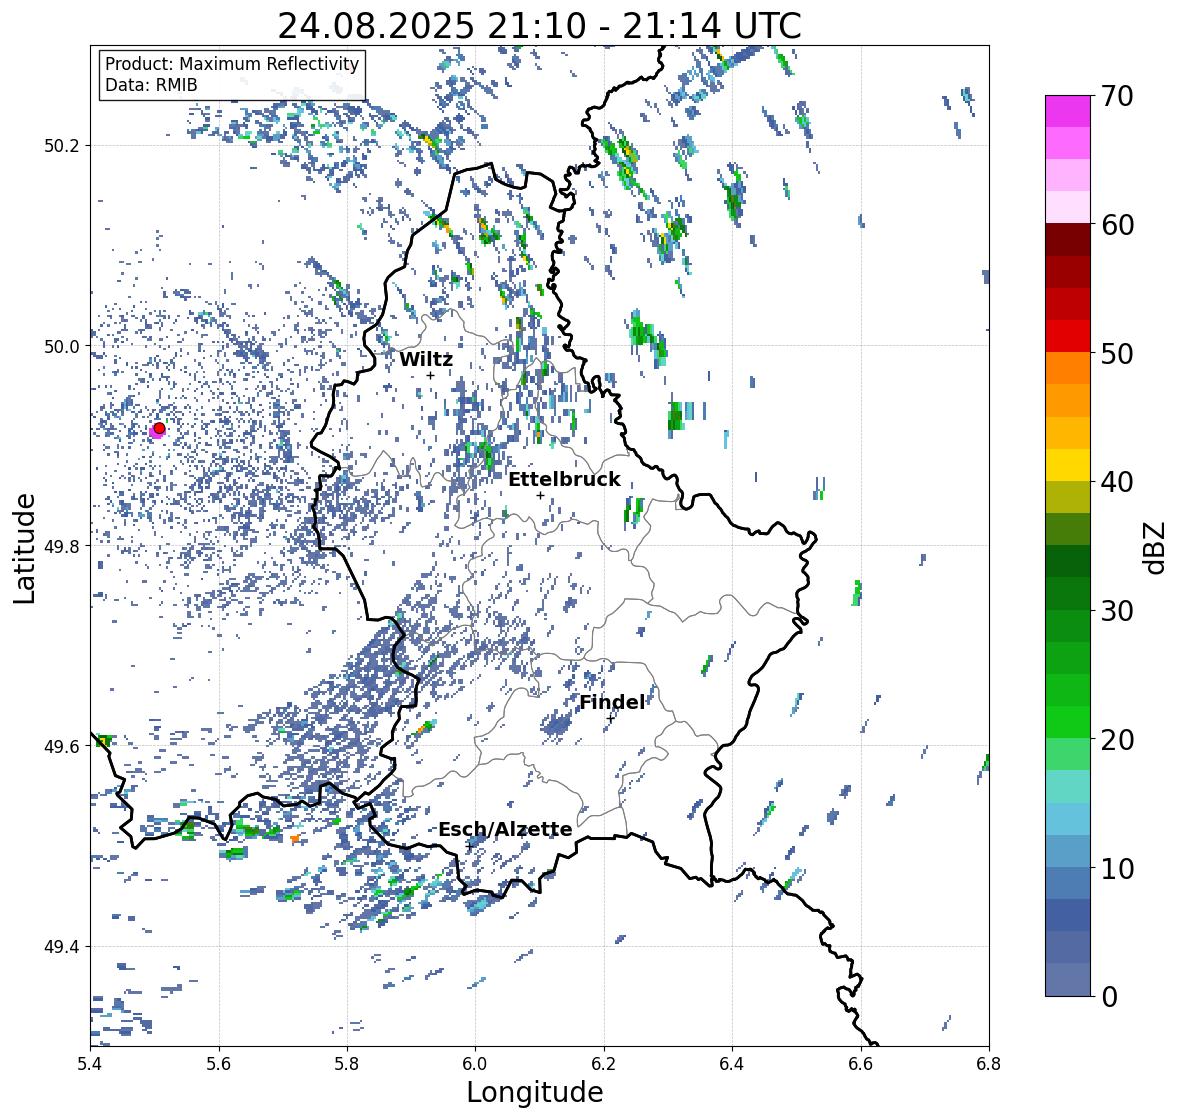The width and height of the screenshot is (1179, 1117).
Task: Click the dBZ colorbar label
Action: point(1156,548)
